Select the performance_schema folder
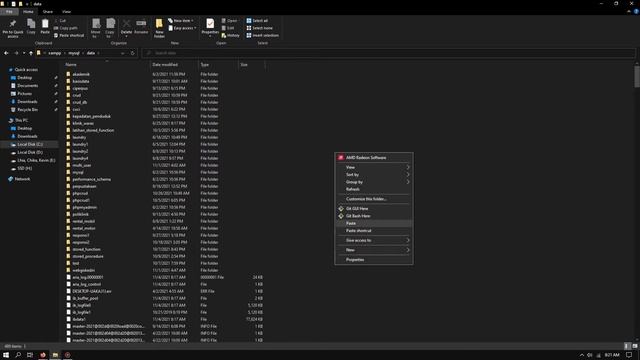 point(91,179)
